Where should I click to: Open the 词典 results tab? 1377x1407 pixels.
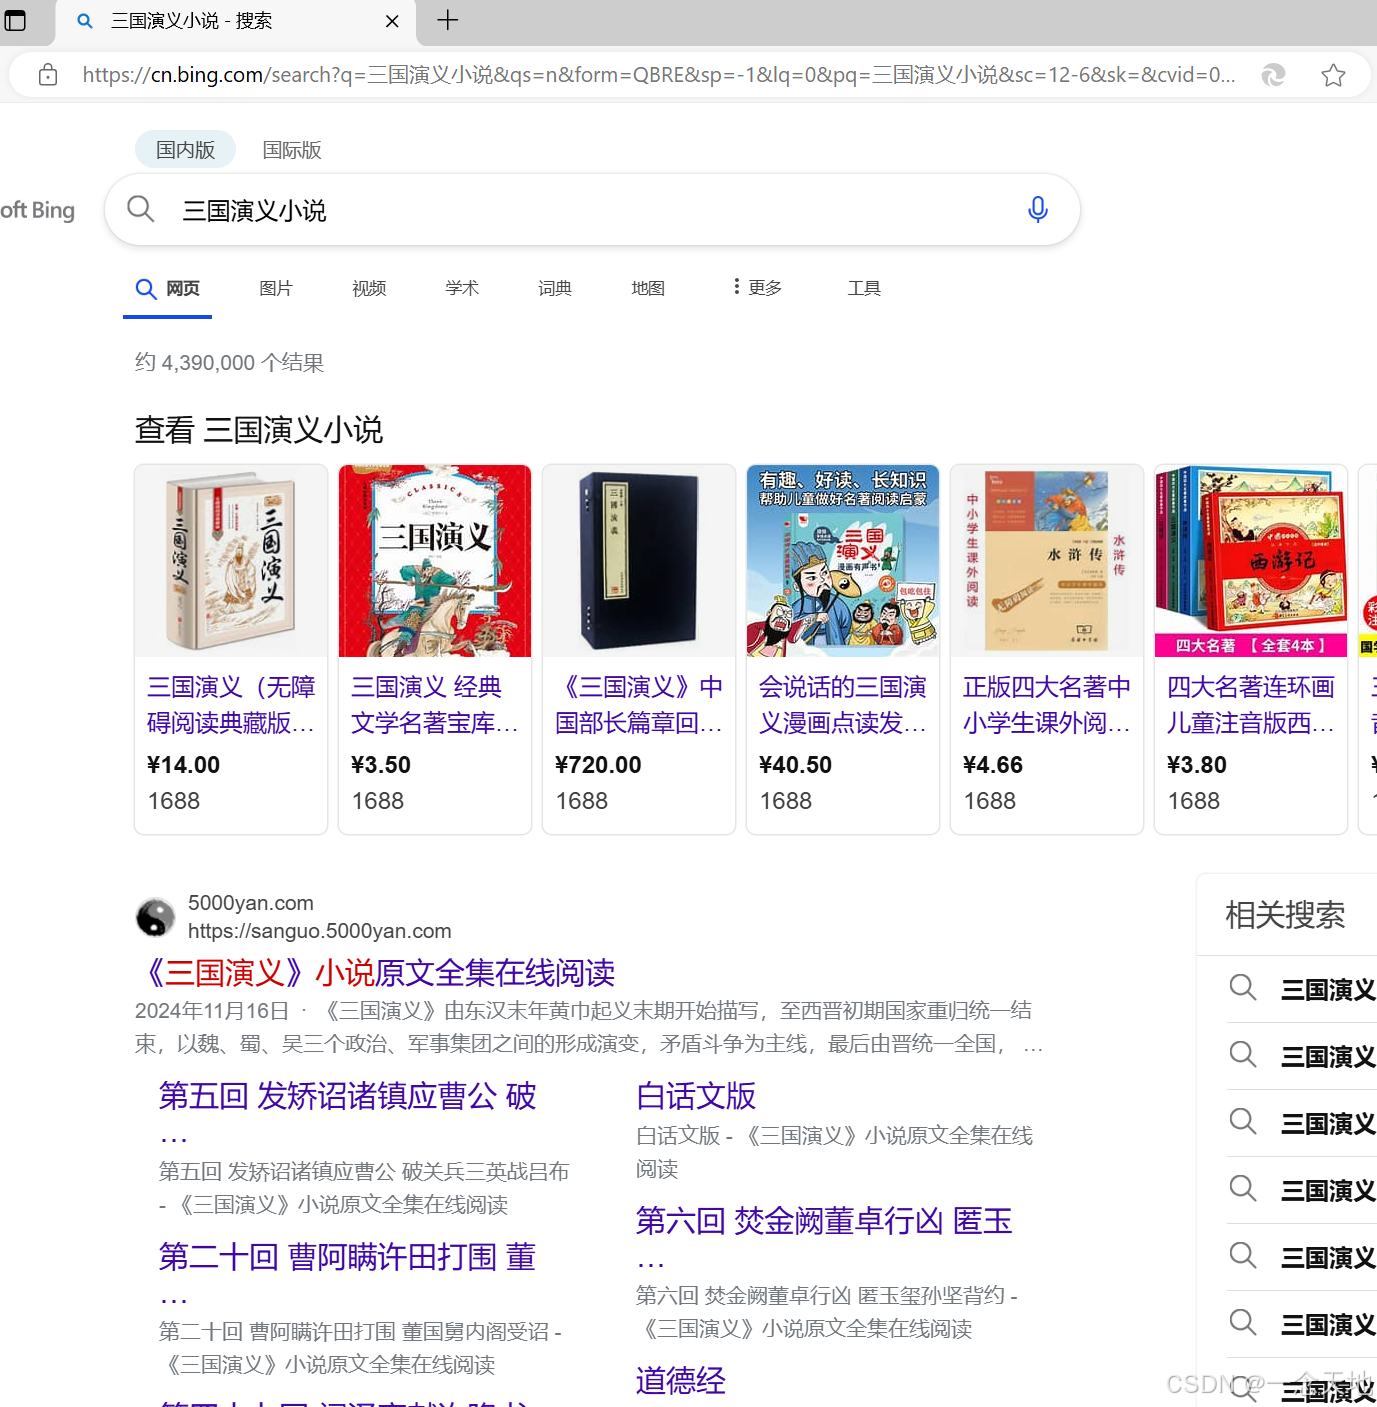pos(555,288)
